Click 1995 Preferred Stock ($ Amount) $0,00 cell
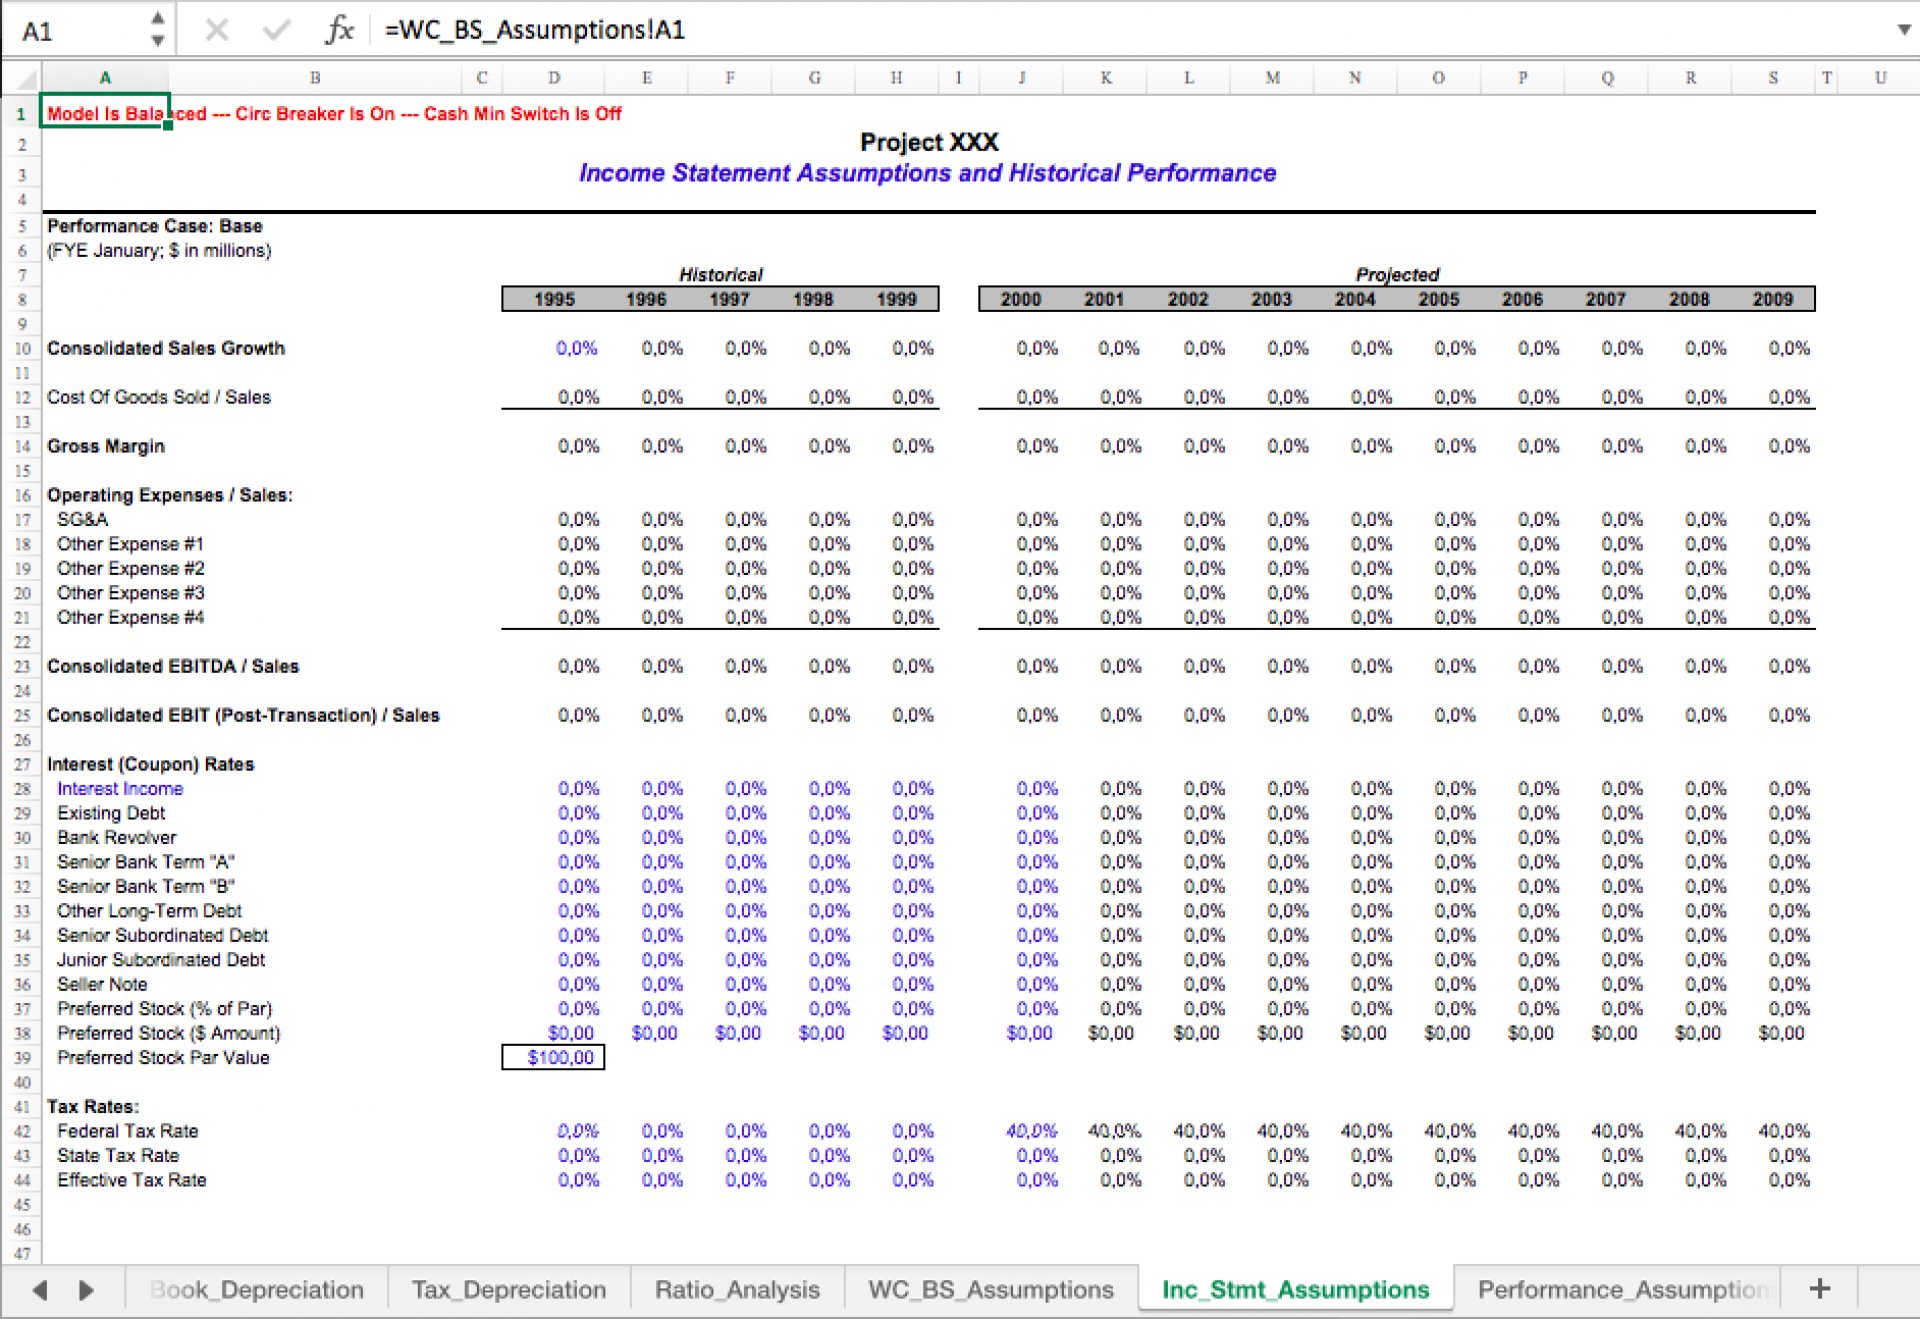 571,1034
